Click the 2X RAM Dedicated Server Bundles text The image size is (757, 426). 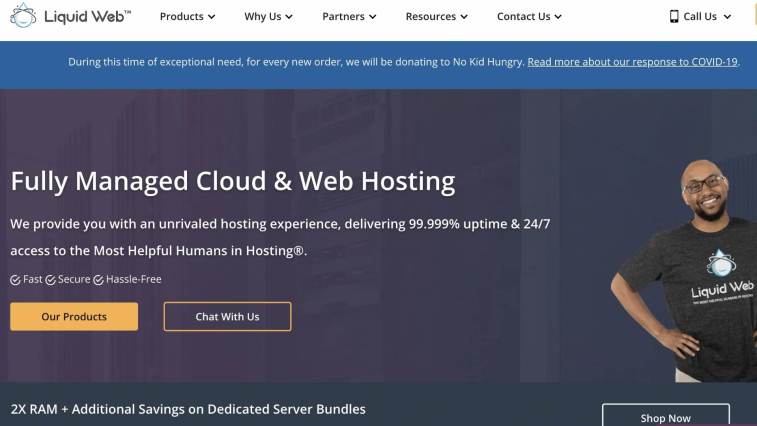click(x=188, y=409)
